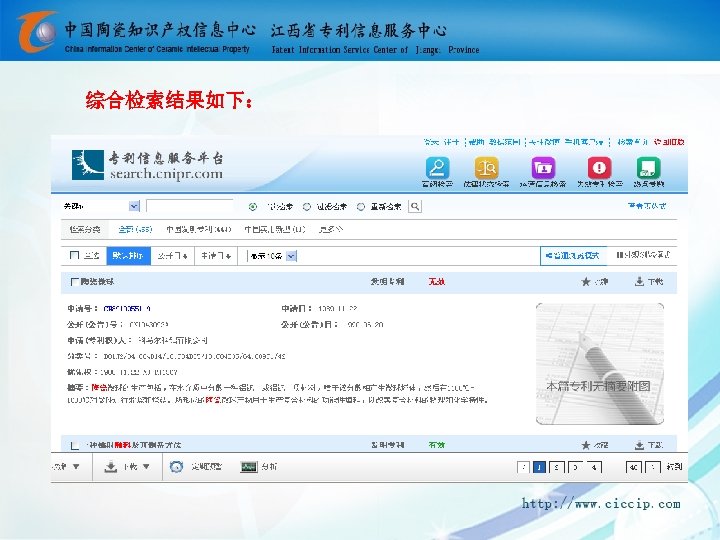Click the previous page arrow button
This screenshot has height=540, width=720.
523,467
